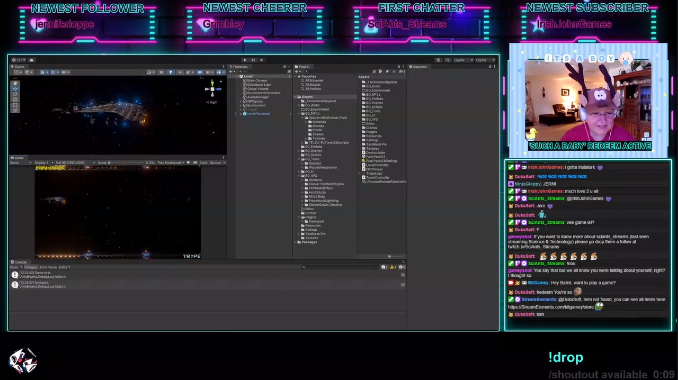Select the Hierarchy tab
This screenshot has width=678, height=380.
tap(240, 67)
